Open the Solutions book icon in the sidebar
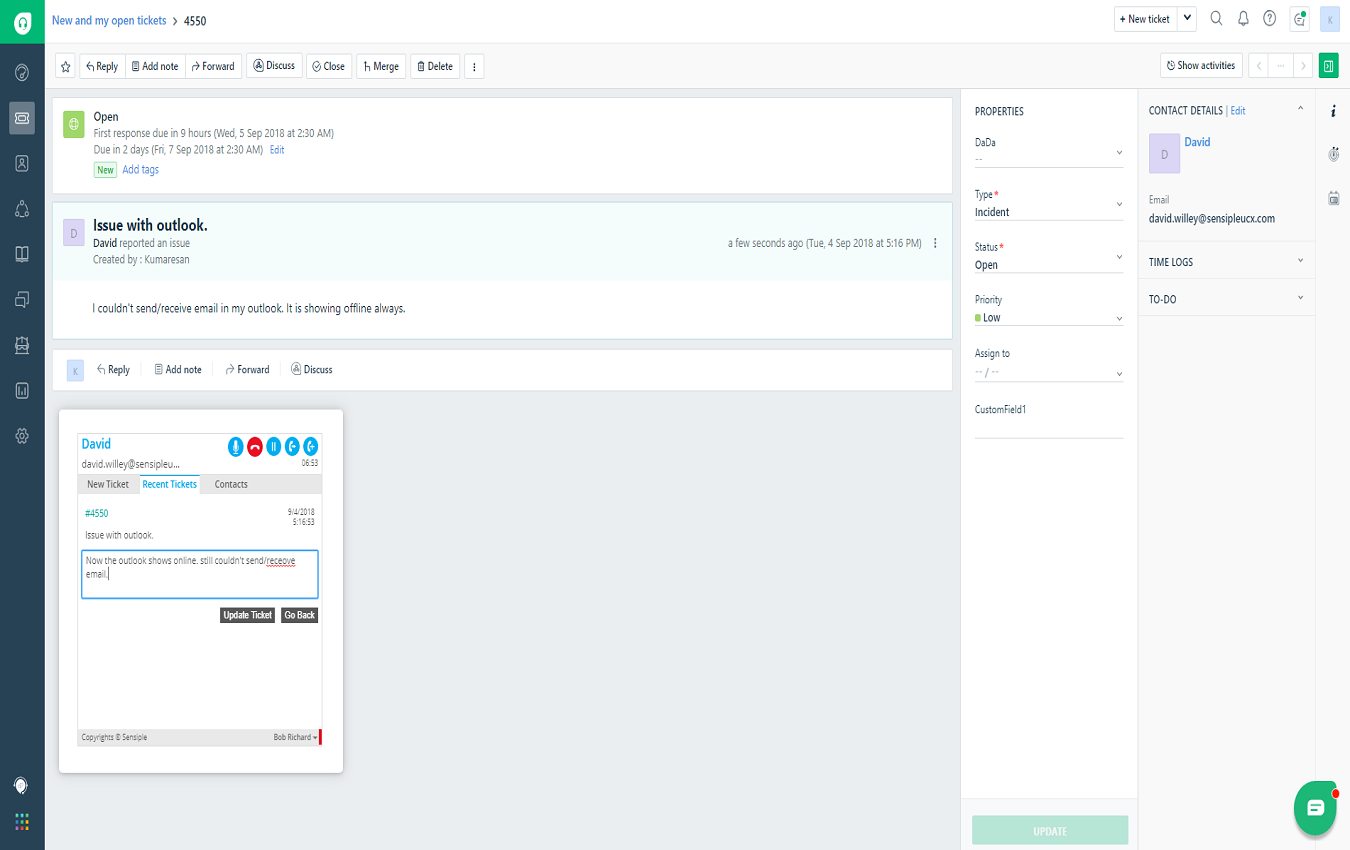The image size is (1350, 850). coord(21,253)
